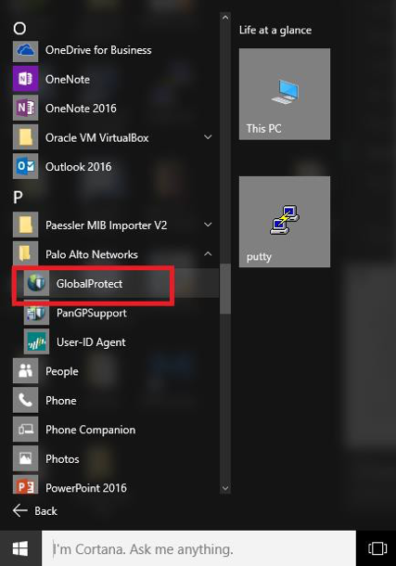The width and height of the screenshot is (396, 566).
Task: Launch the GlobalProtect globe shield icon
Action: pyautogui.click(x=36, y=284)
